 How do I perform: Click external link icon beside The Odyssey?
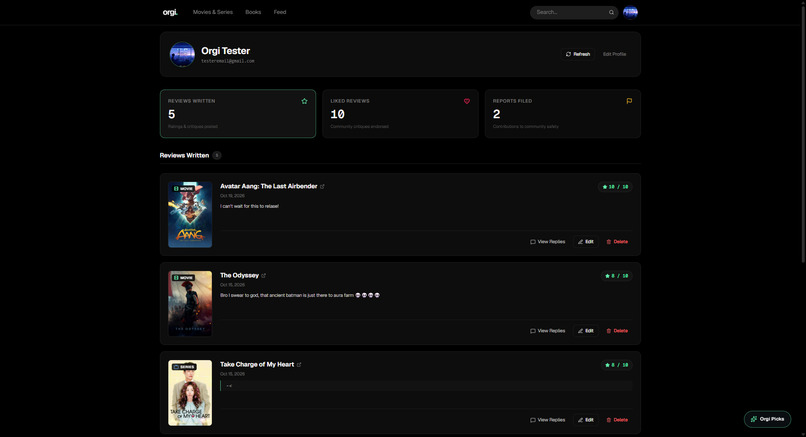[264, 276]
